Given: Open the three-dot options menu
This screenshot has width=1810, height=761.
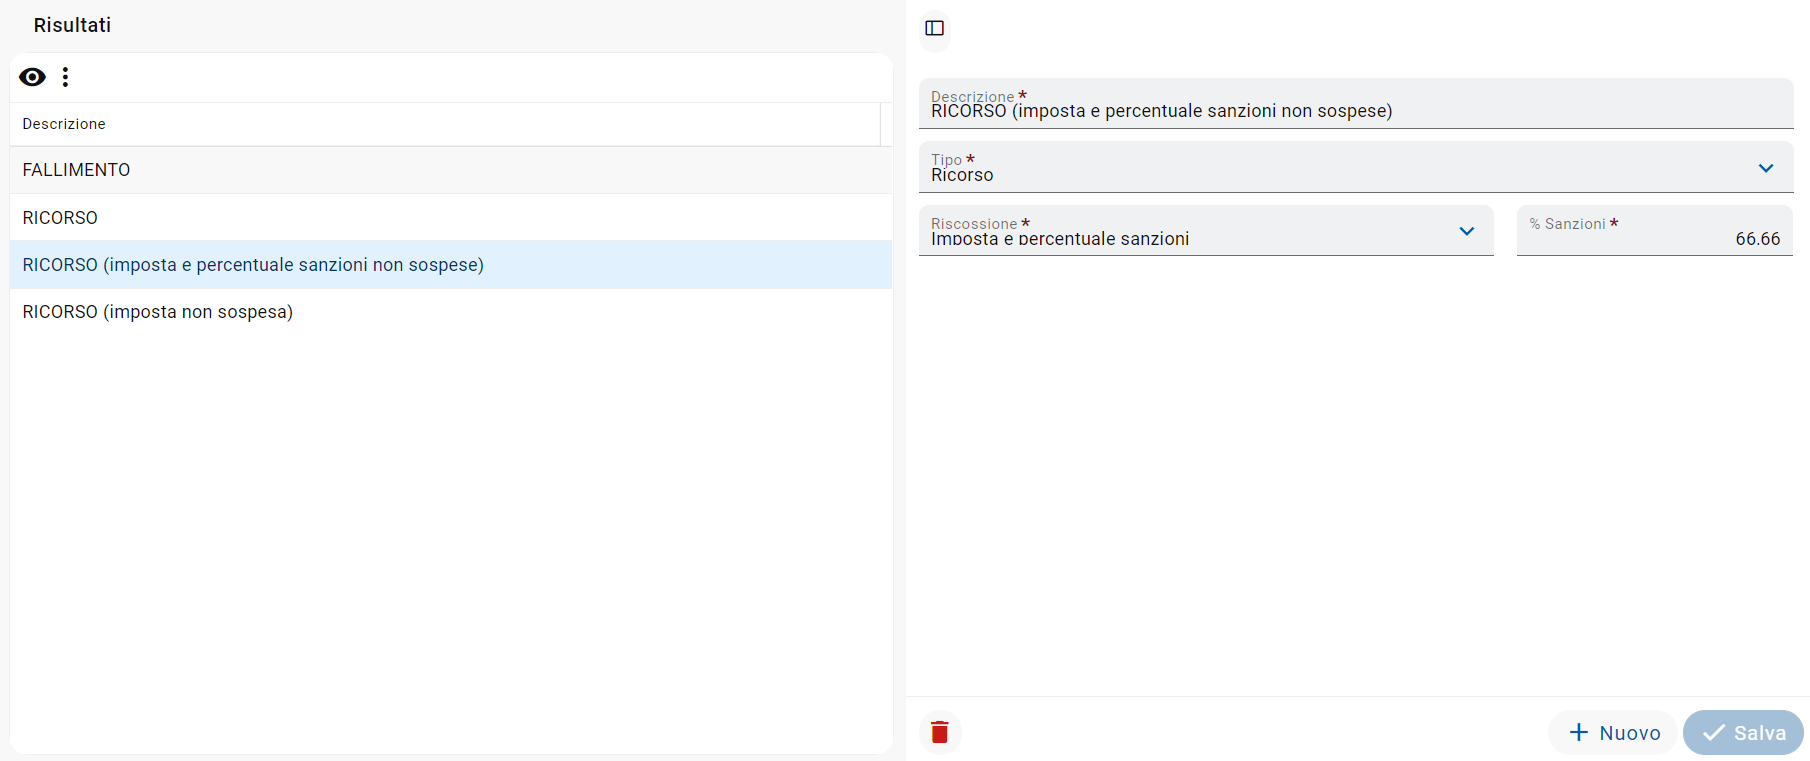Looking at the screenshot, I should [65, 77].
